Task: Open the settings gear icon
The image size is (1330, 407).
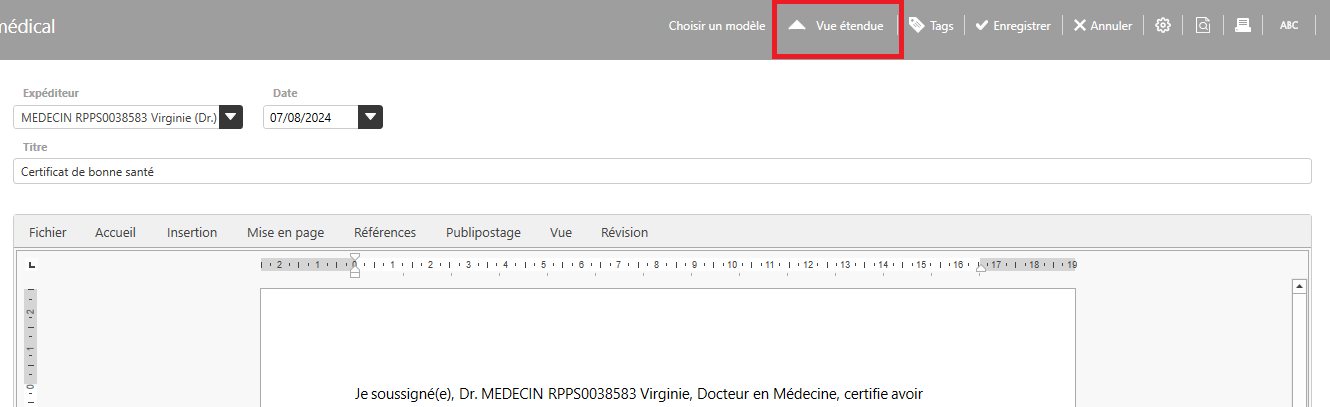Action: [x=1163, y=26]
